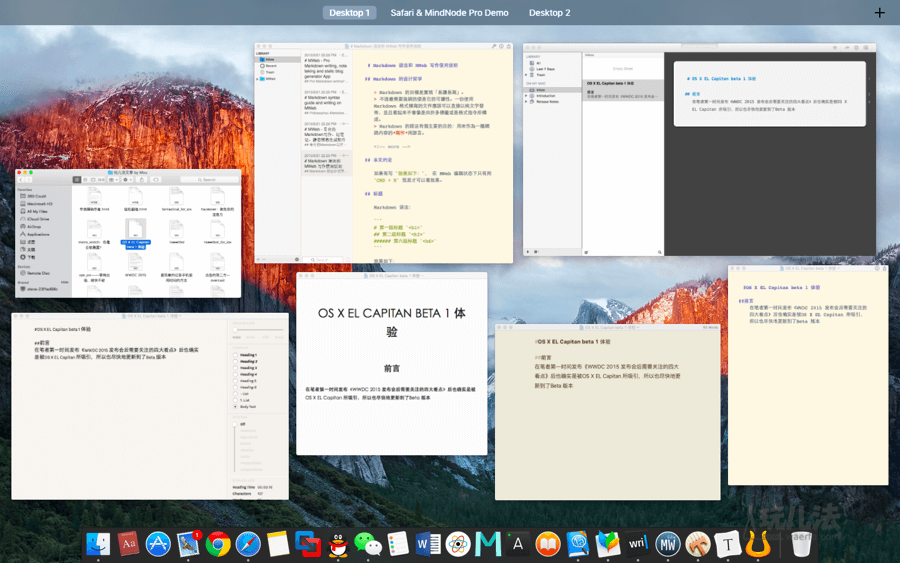
Task: Select Last 7 Days in Ulysses library
Action: pyautogui.click(x=546, y=69)
